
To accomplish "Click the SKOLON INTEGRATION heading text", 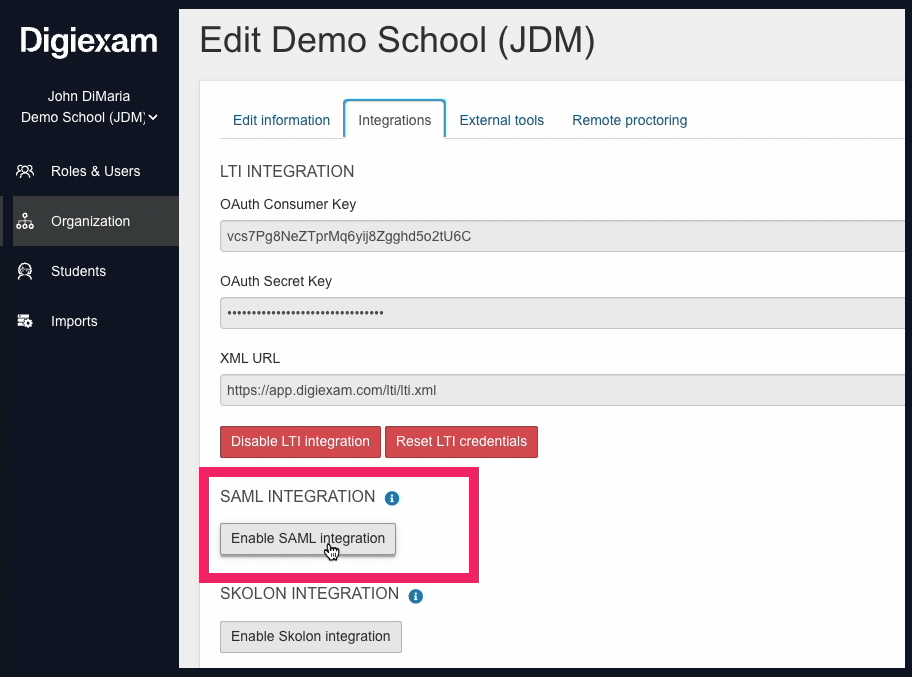I will (x=309, y=594).
